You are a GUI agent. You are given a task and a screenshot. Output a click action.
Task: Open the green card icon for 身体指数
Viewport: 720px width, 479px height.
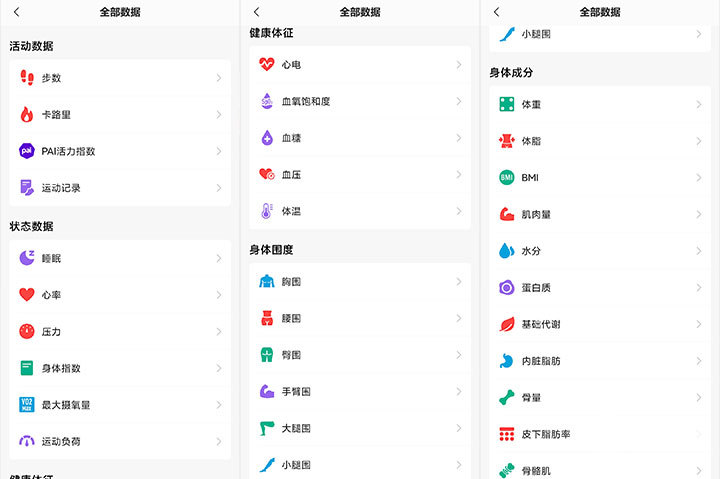(x=27, y=368)
